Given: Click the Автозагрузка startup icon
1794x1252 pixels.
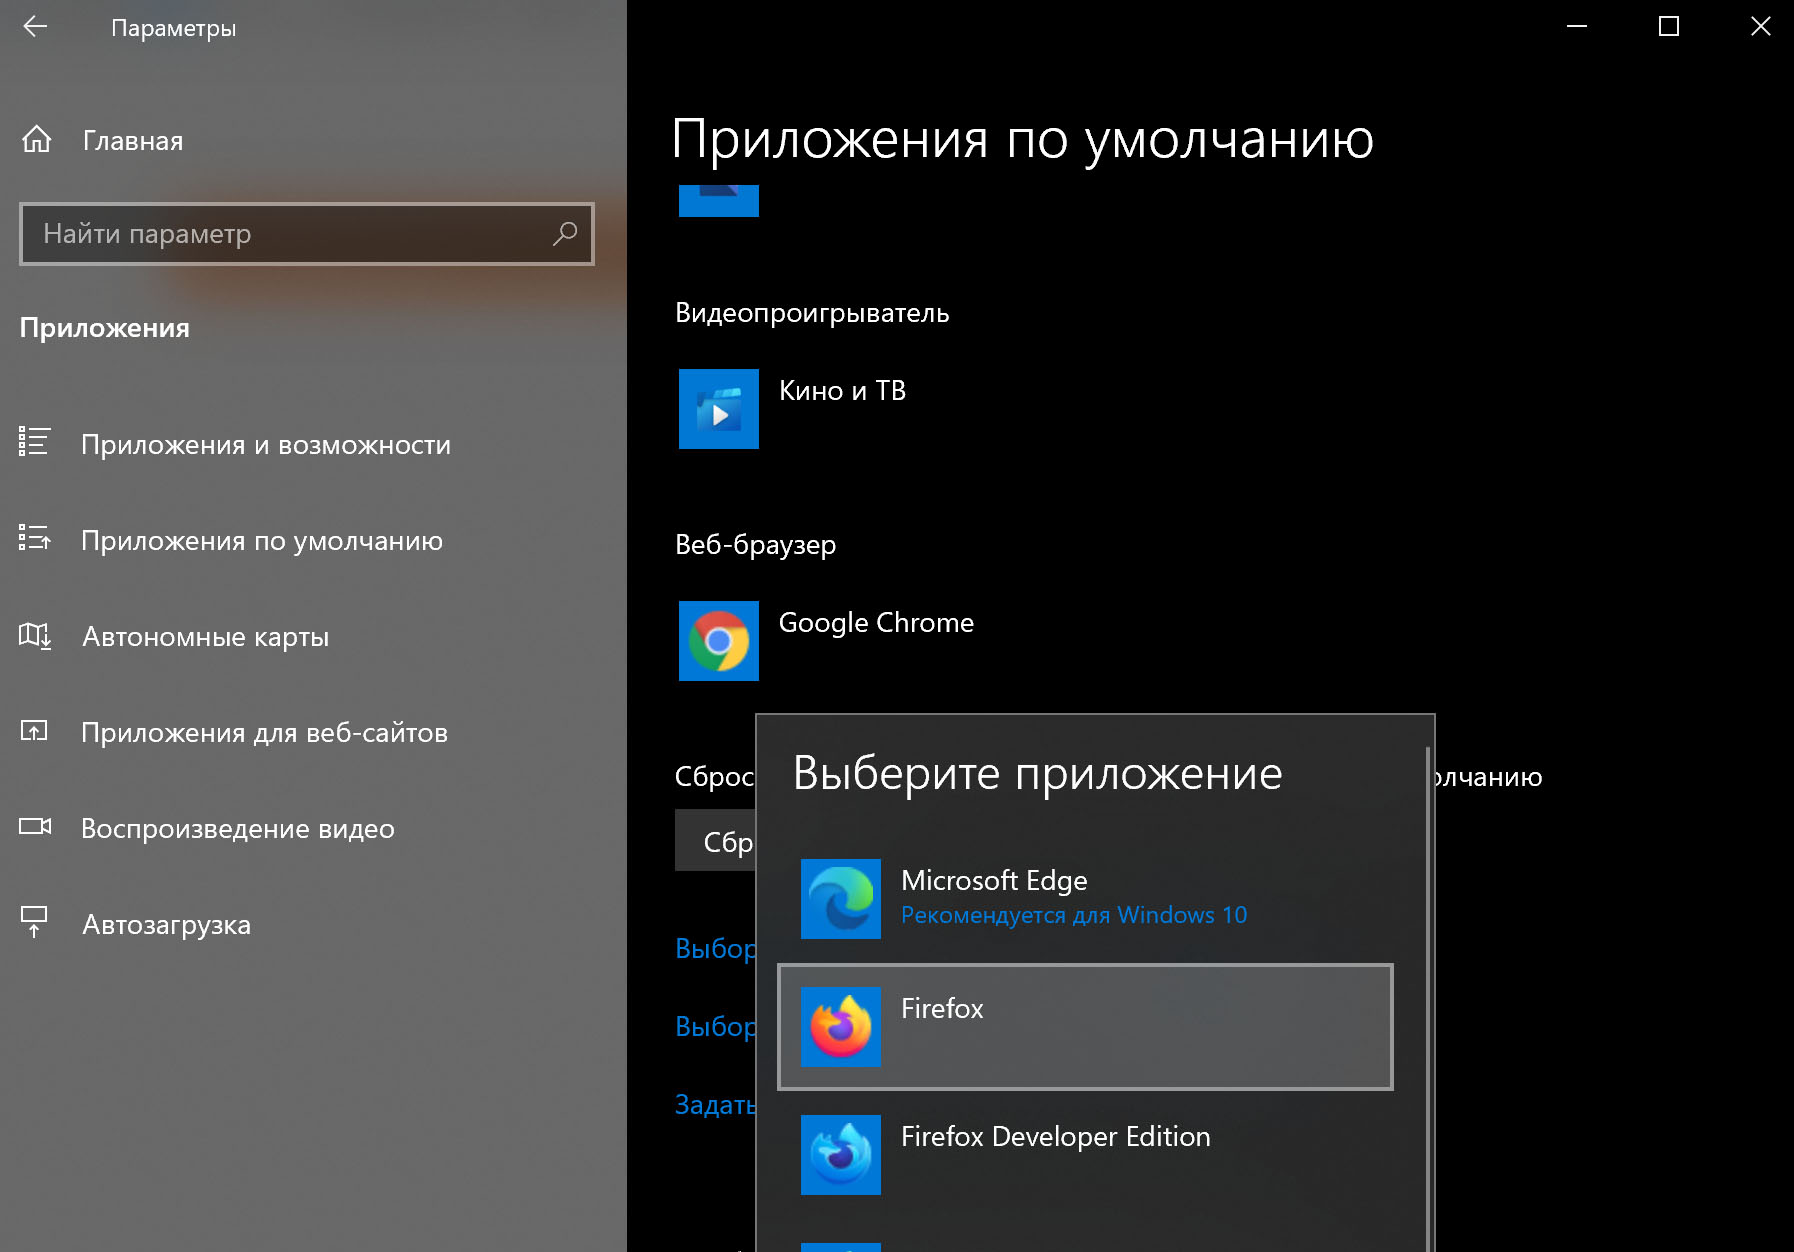Looking at the screenshot, I should pos(34,922).
